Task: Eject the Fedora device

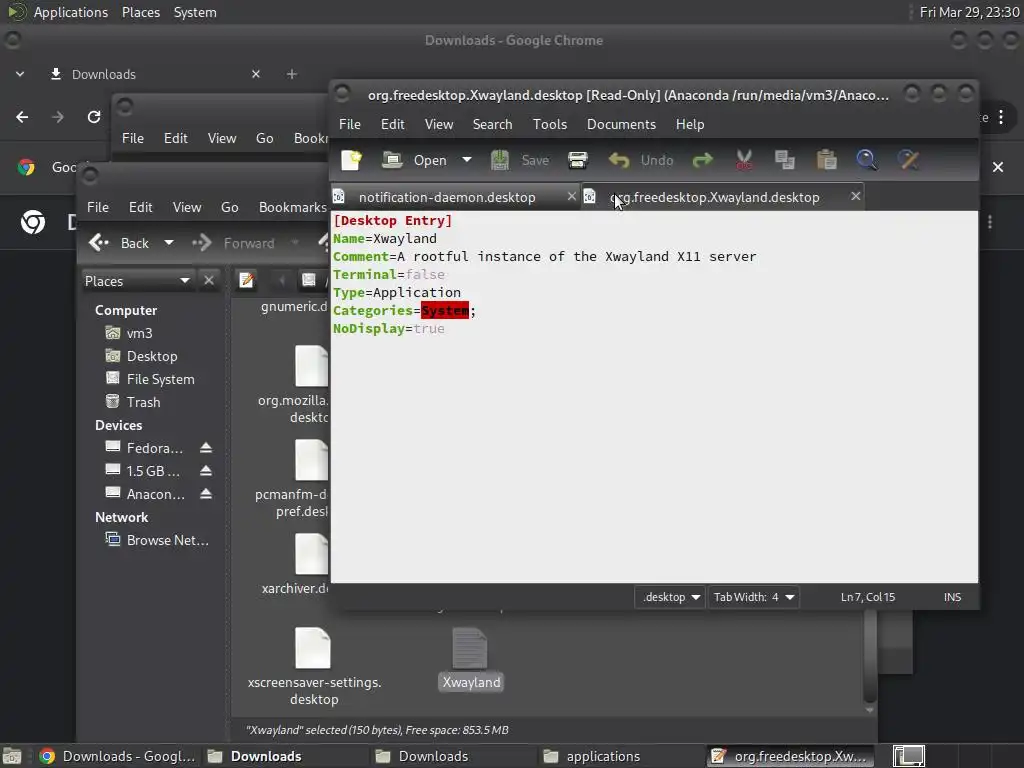Action: (206, 448)
